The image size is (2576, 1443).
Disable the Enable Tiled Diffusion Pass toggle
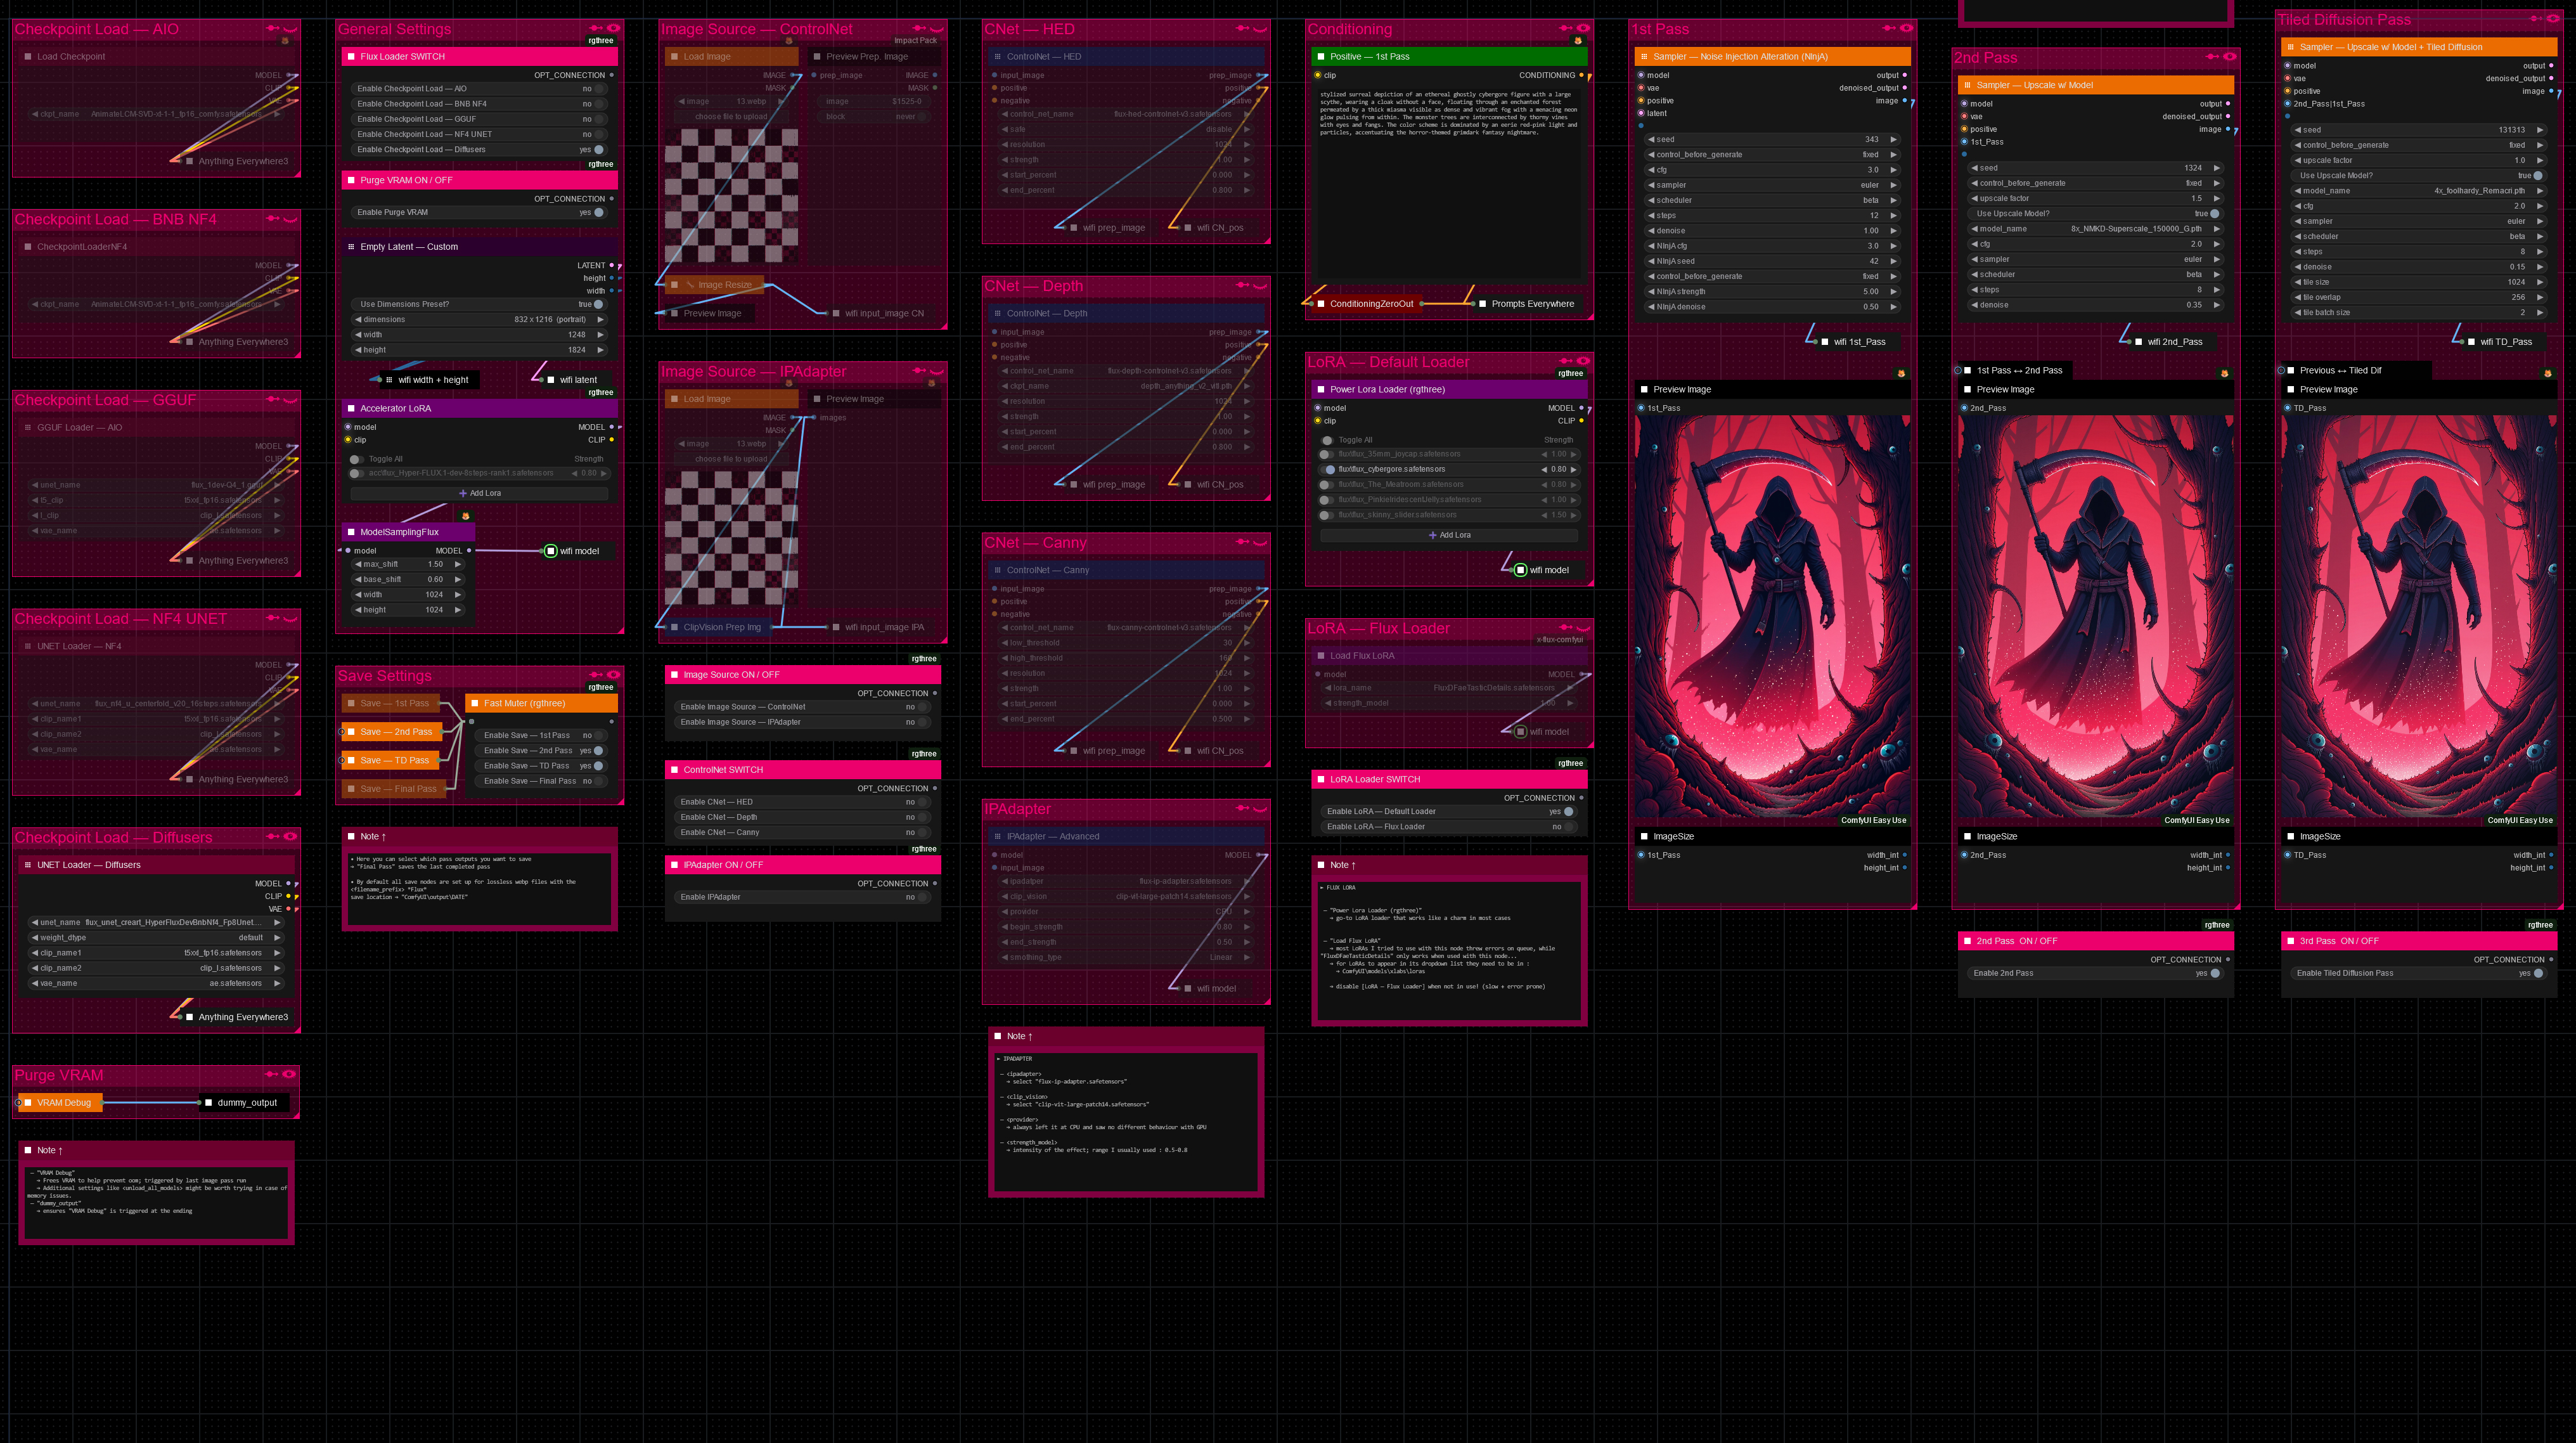coord(2537,973)
